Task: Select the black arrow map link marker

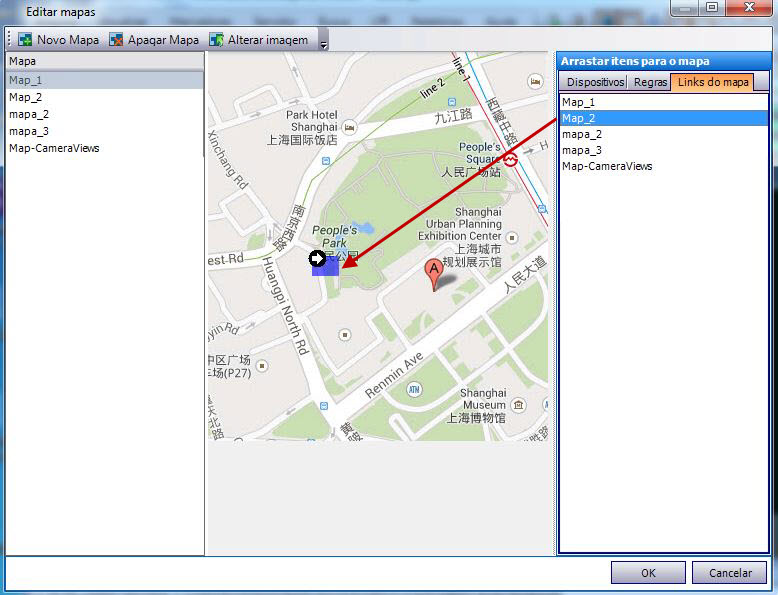Action: point(317,258)
